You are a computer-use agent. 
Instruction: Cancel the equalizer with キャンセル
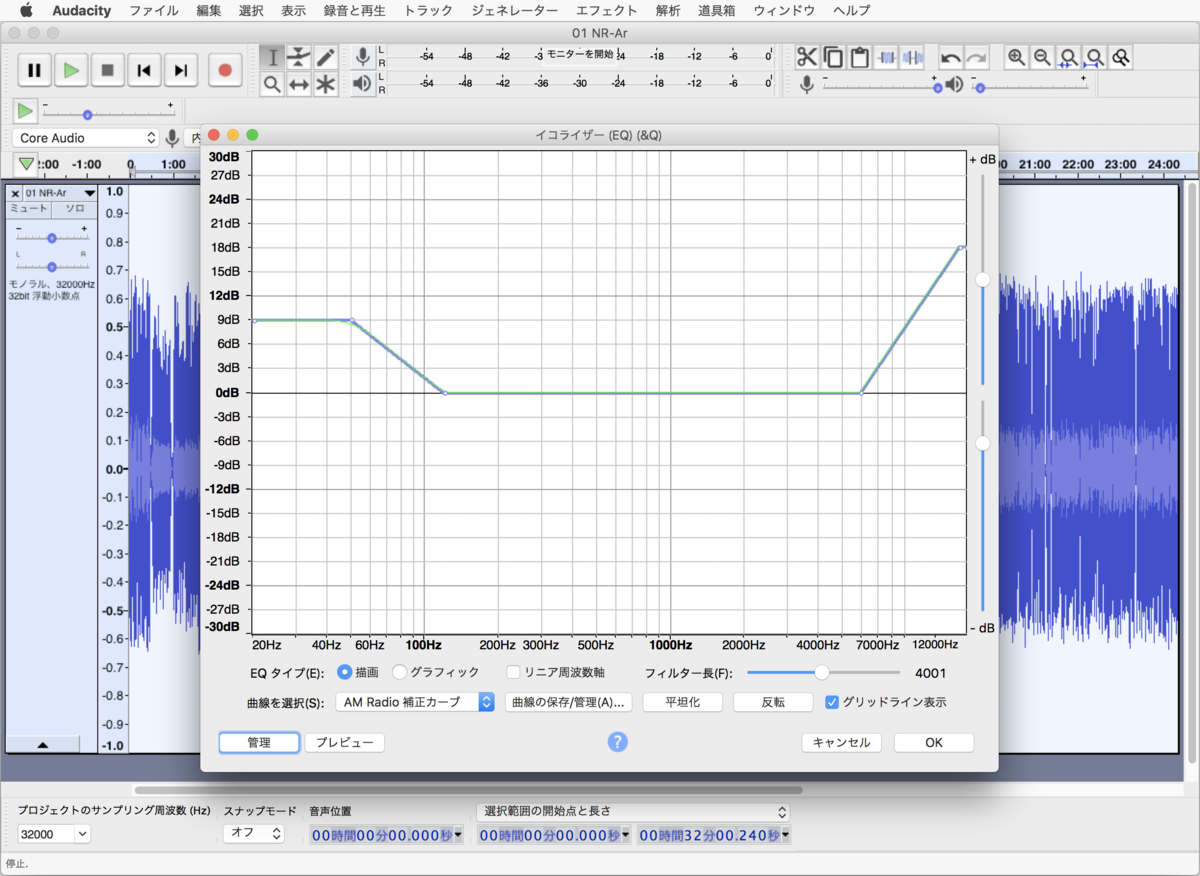[x=841, y=742]
